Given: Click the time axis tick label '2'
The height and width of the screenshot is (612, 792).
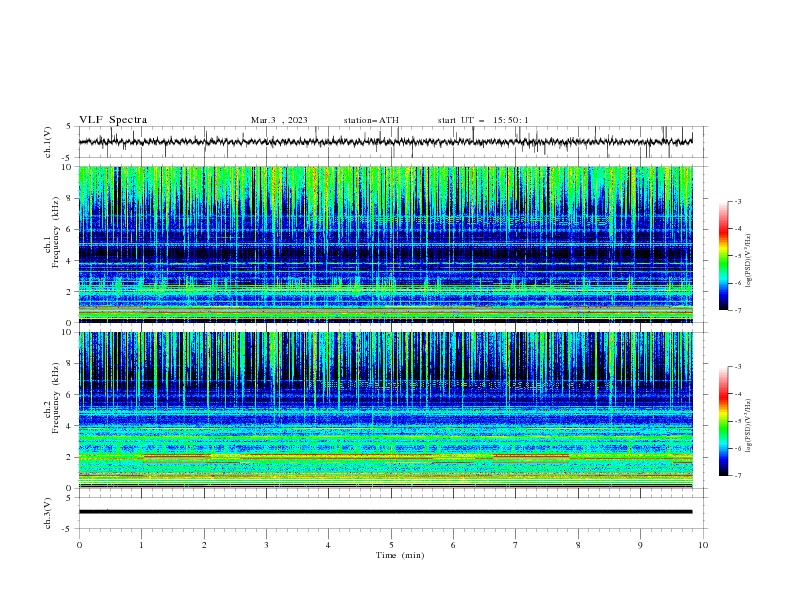Looking at the screenshot, I should click(x=204, y=545).
